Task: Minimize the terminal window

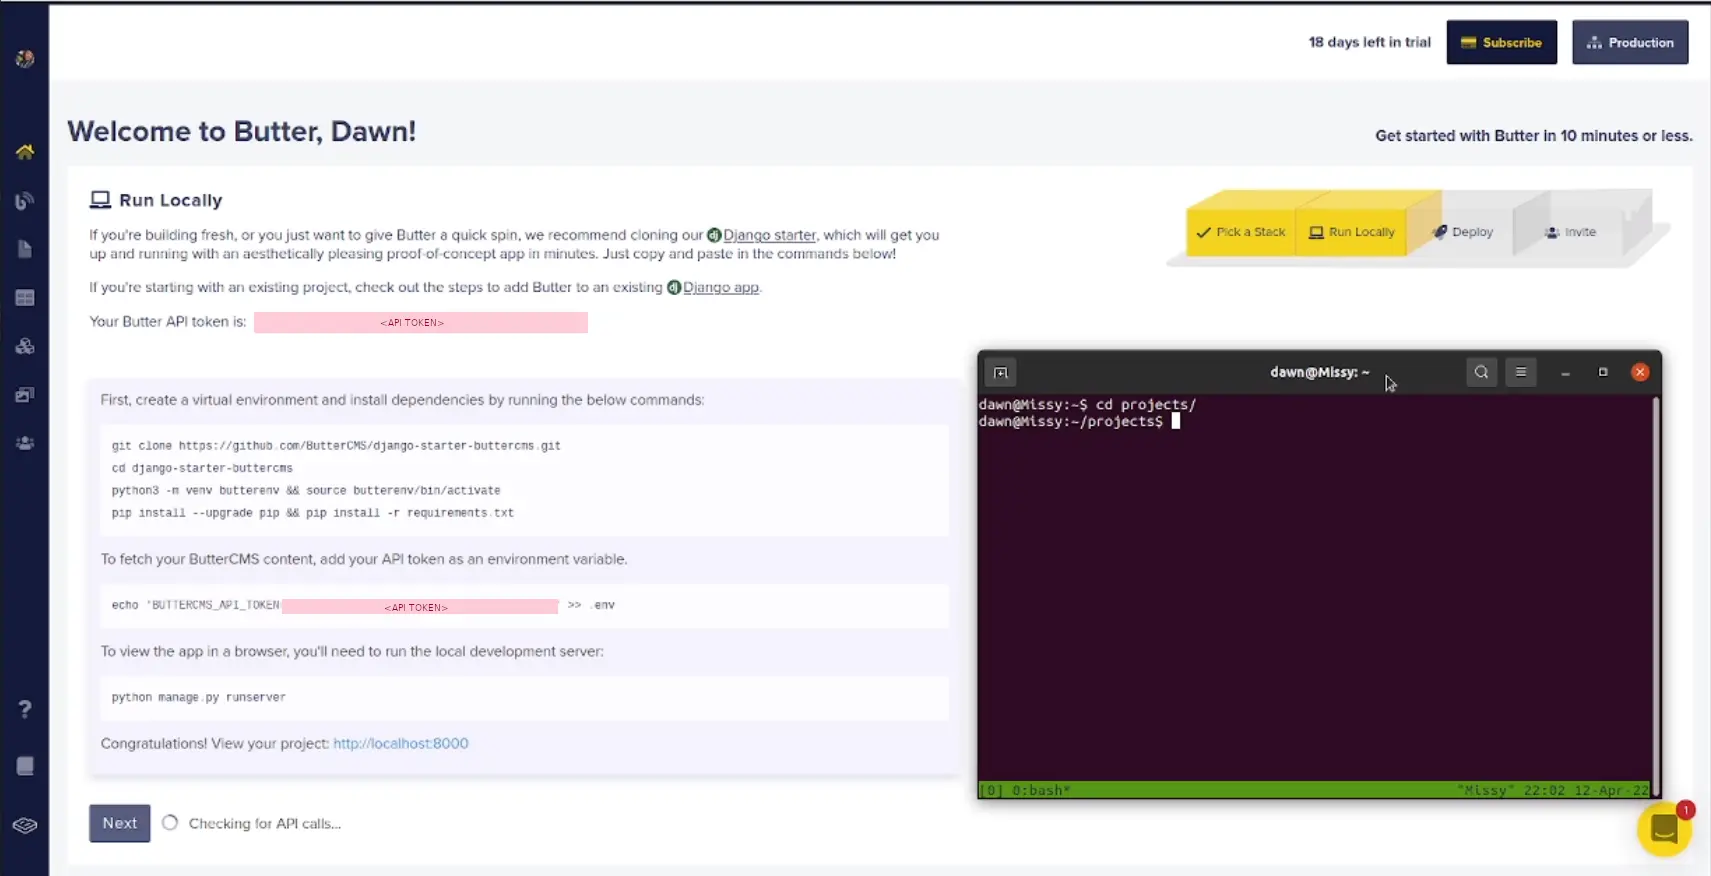Action: click(1565, 372)
